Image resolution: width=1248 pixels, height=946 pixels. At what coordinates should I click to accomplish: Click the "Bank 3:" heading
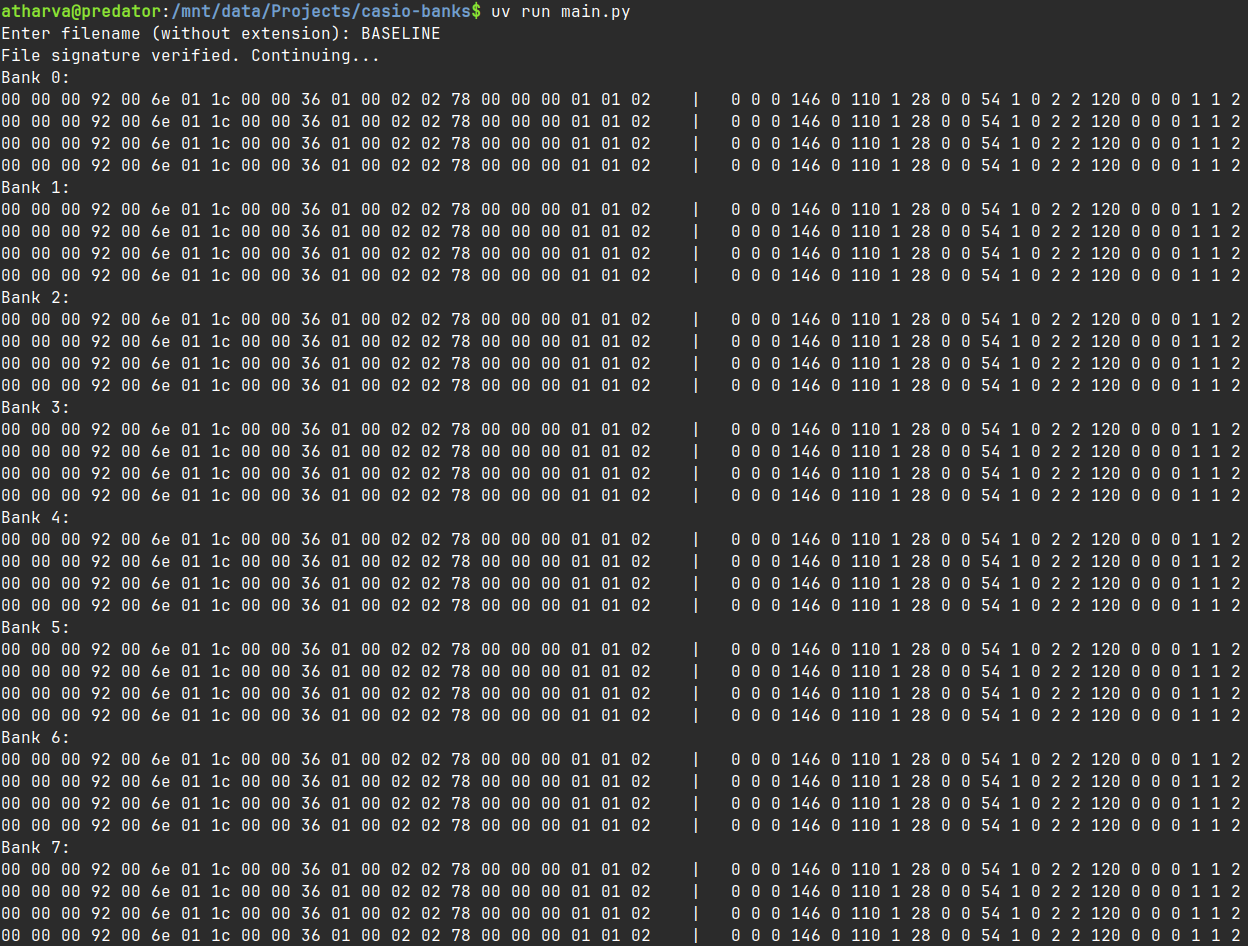coord(35,408)
